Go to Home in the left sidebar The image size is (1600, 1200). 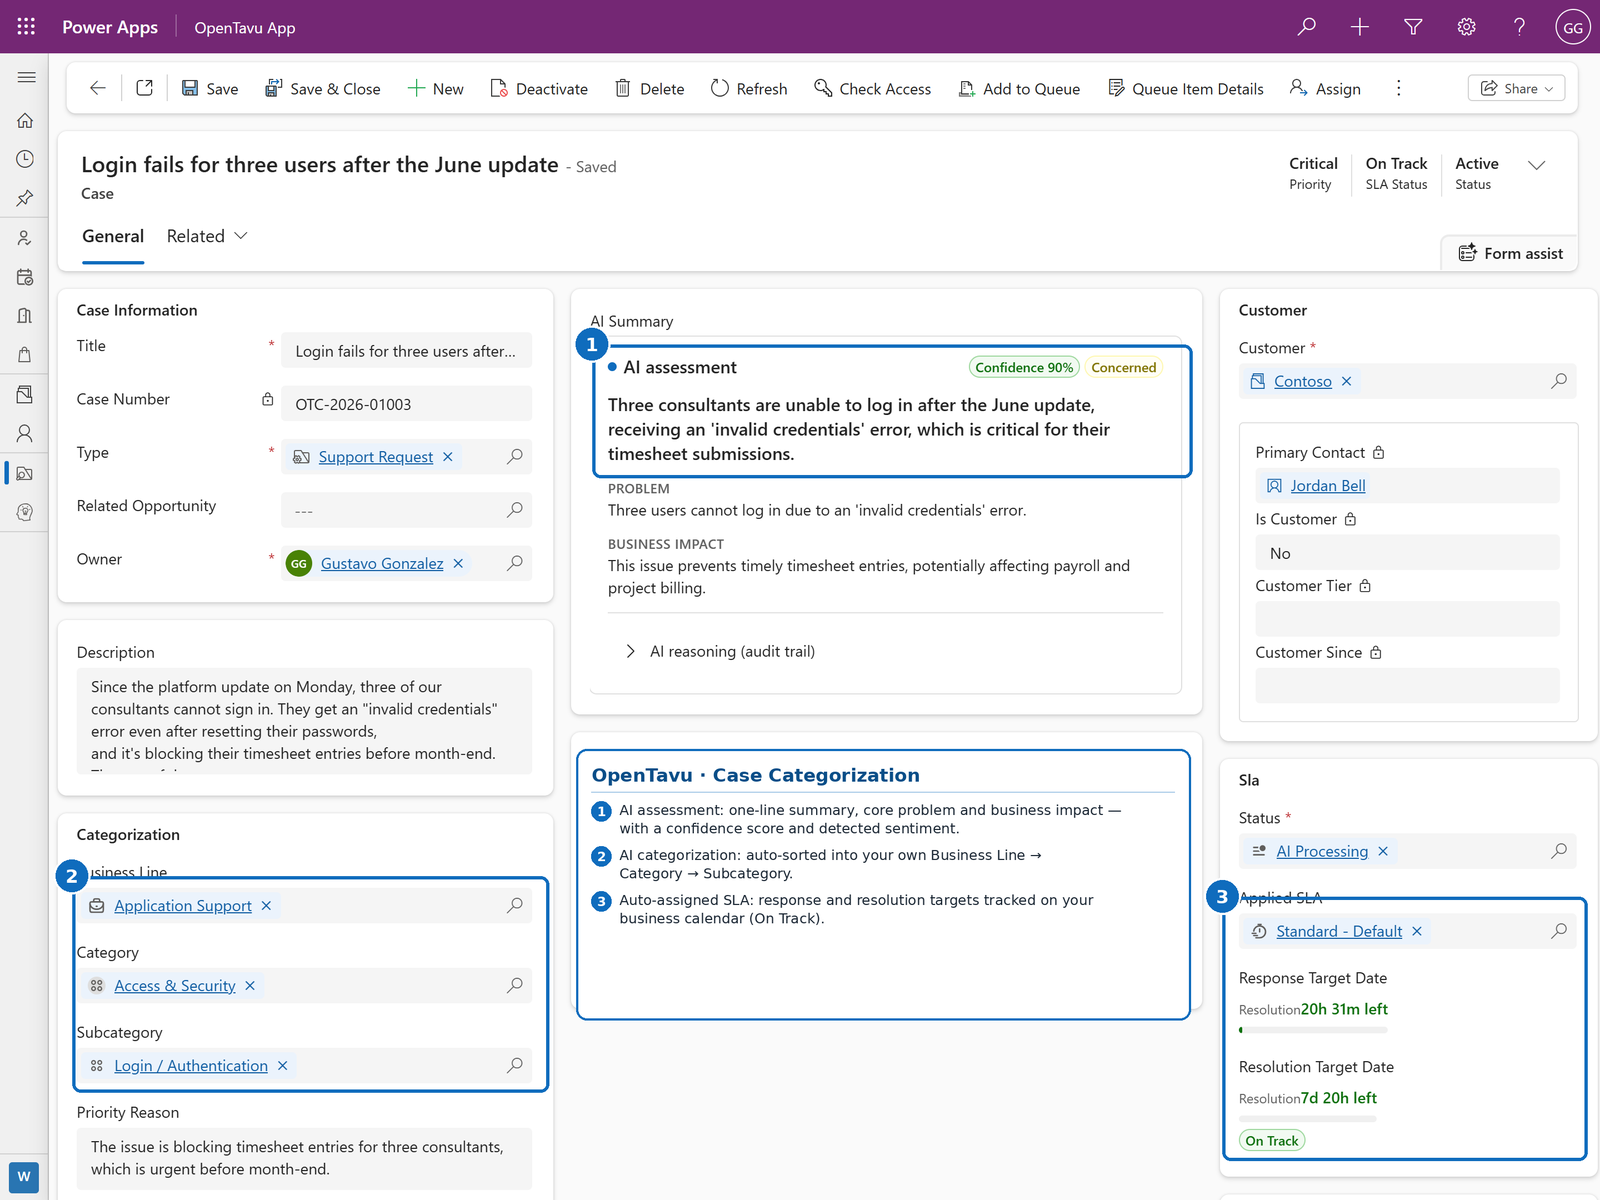coord(25,121)
